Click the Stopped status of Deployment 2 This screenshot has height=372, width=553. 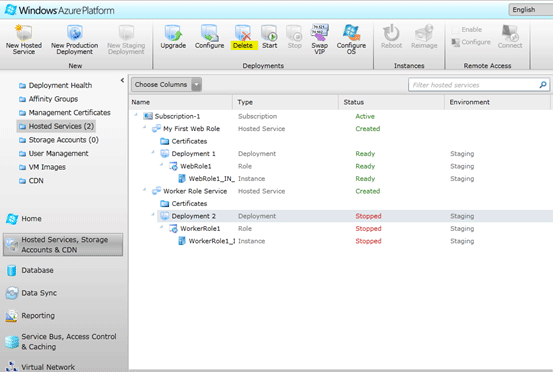point(368,216)
